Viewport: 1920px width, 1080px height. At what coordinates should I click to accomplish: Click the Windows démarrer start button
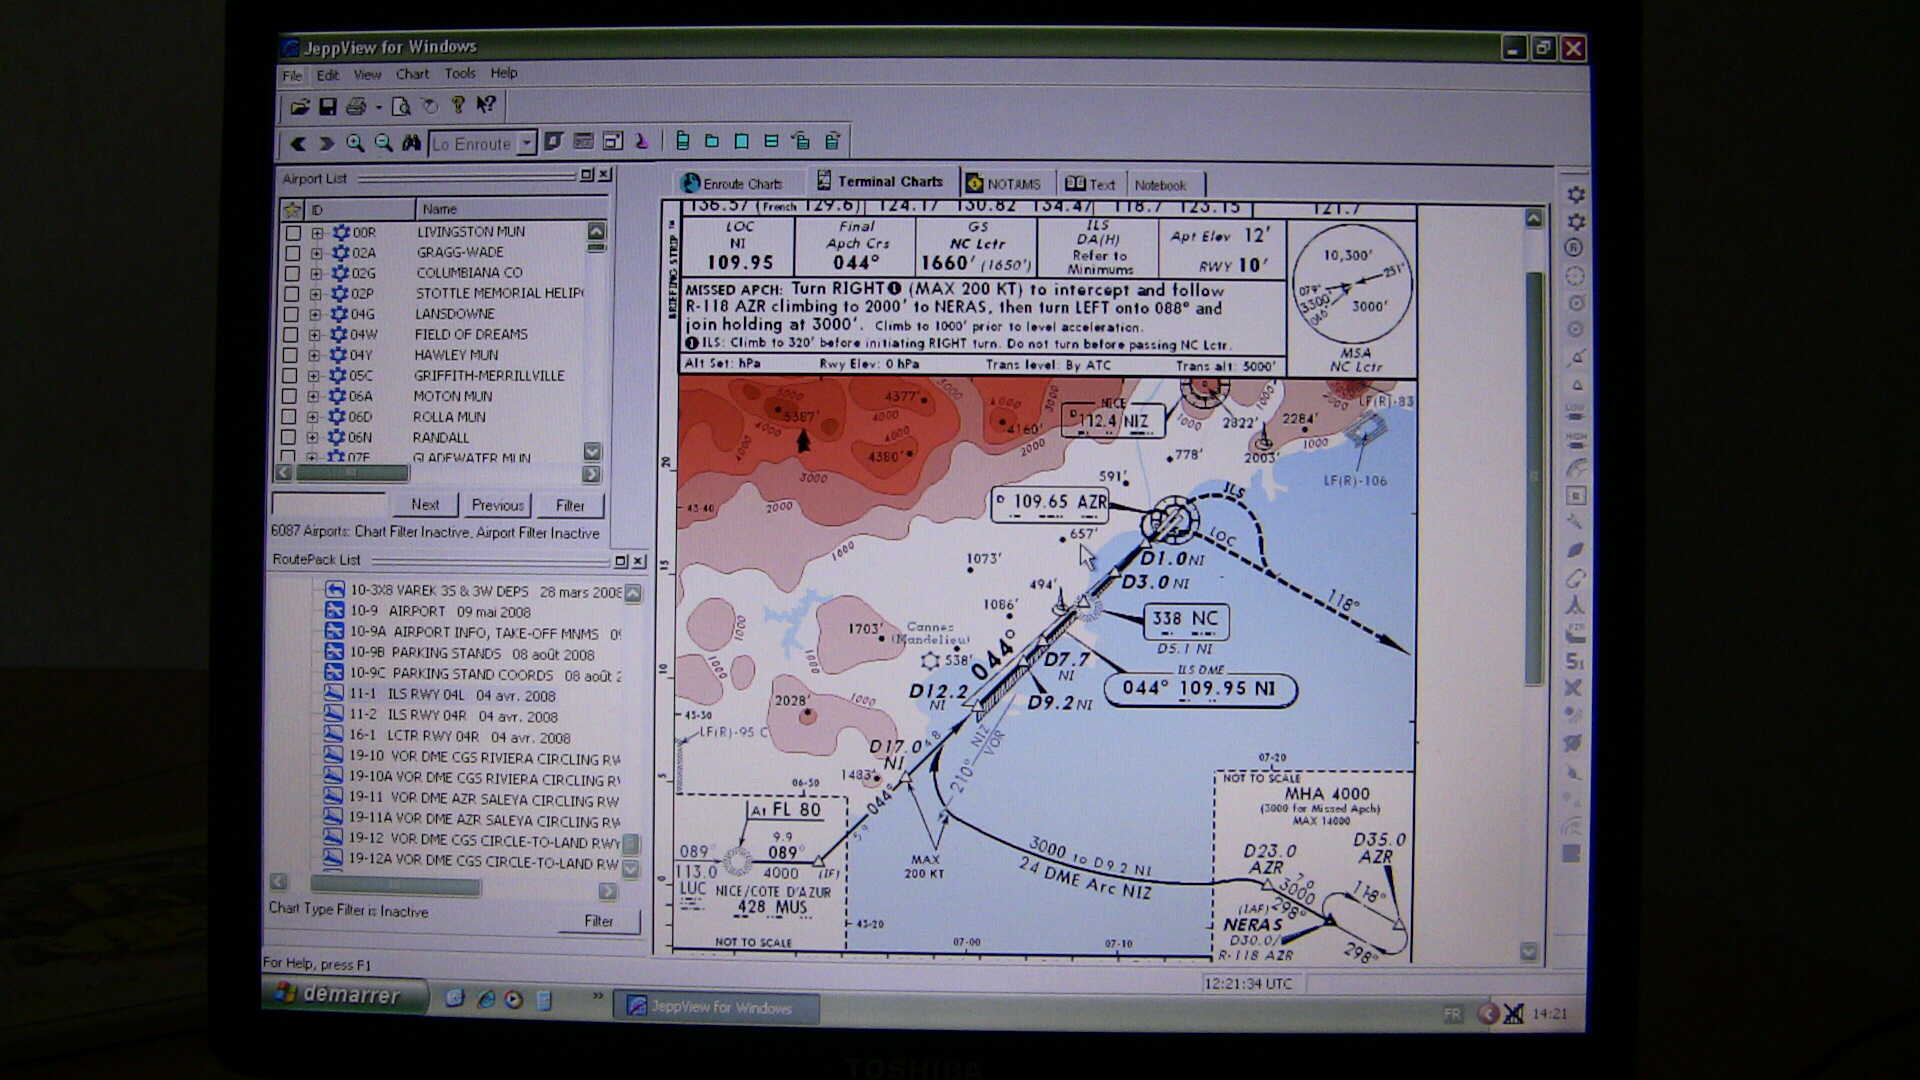click(x=345, y=994)
